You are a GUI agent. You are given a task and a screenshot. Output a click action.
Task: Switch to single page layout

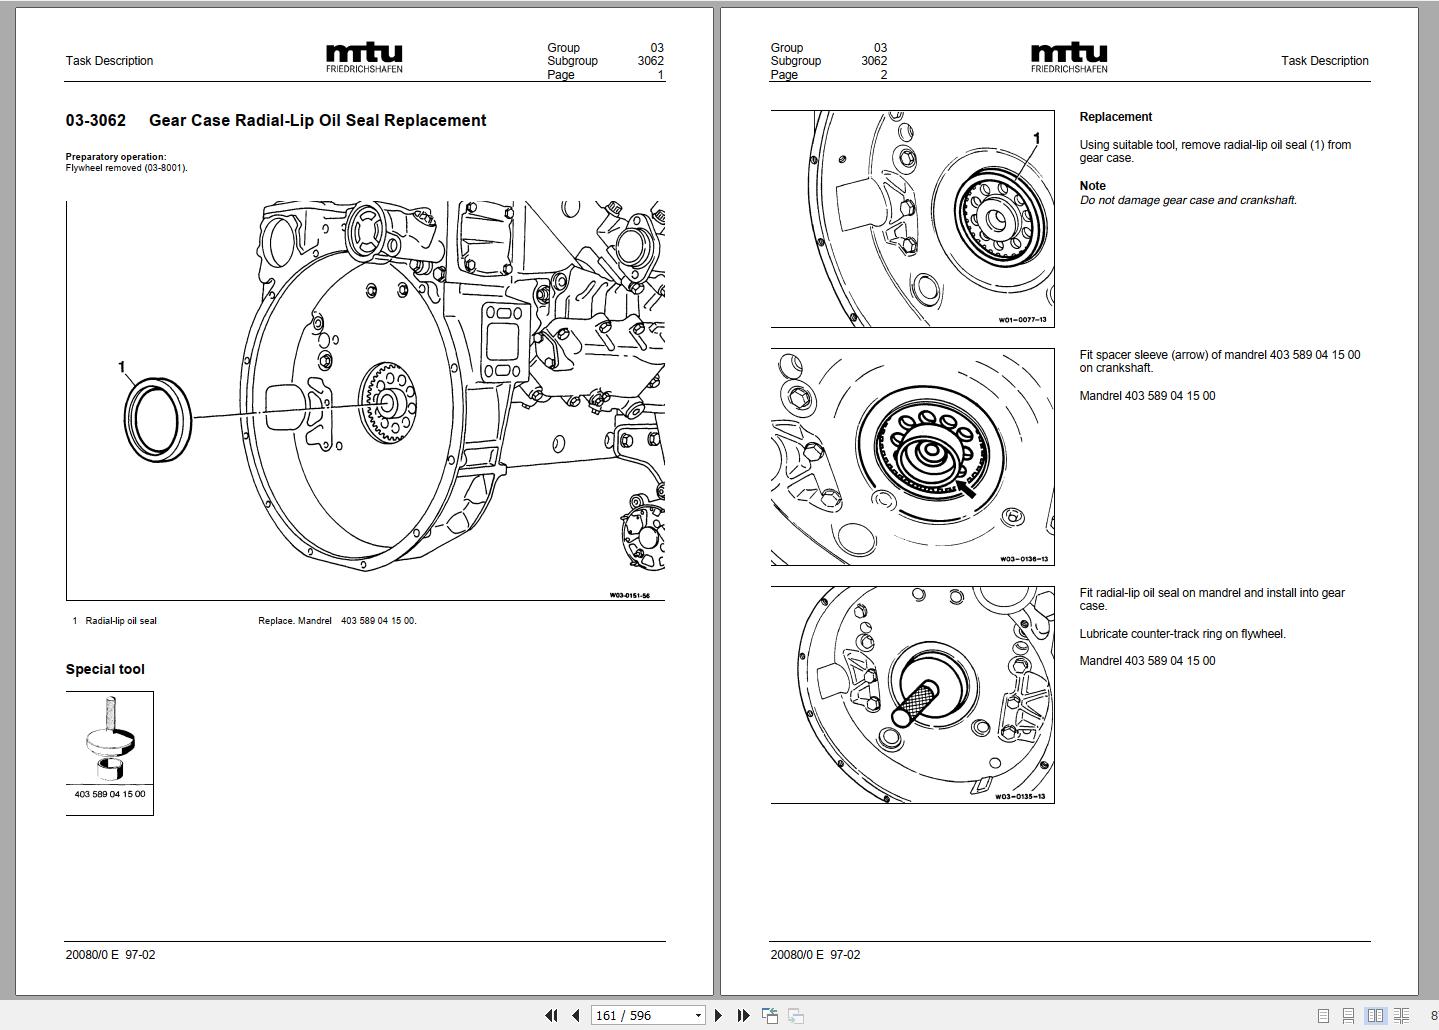click(1323, 1015)
